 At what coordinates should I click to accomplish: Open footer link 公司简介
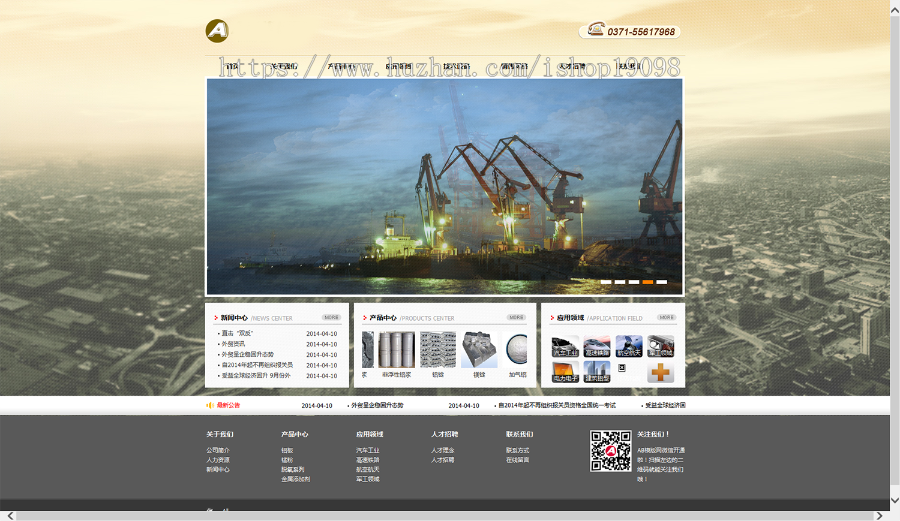[x=218, y=450]
